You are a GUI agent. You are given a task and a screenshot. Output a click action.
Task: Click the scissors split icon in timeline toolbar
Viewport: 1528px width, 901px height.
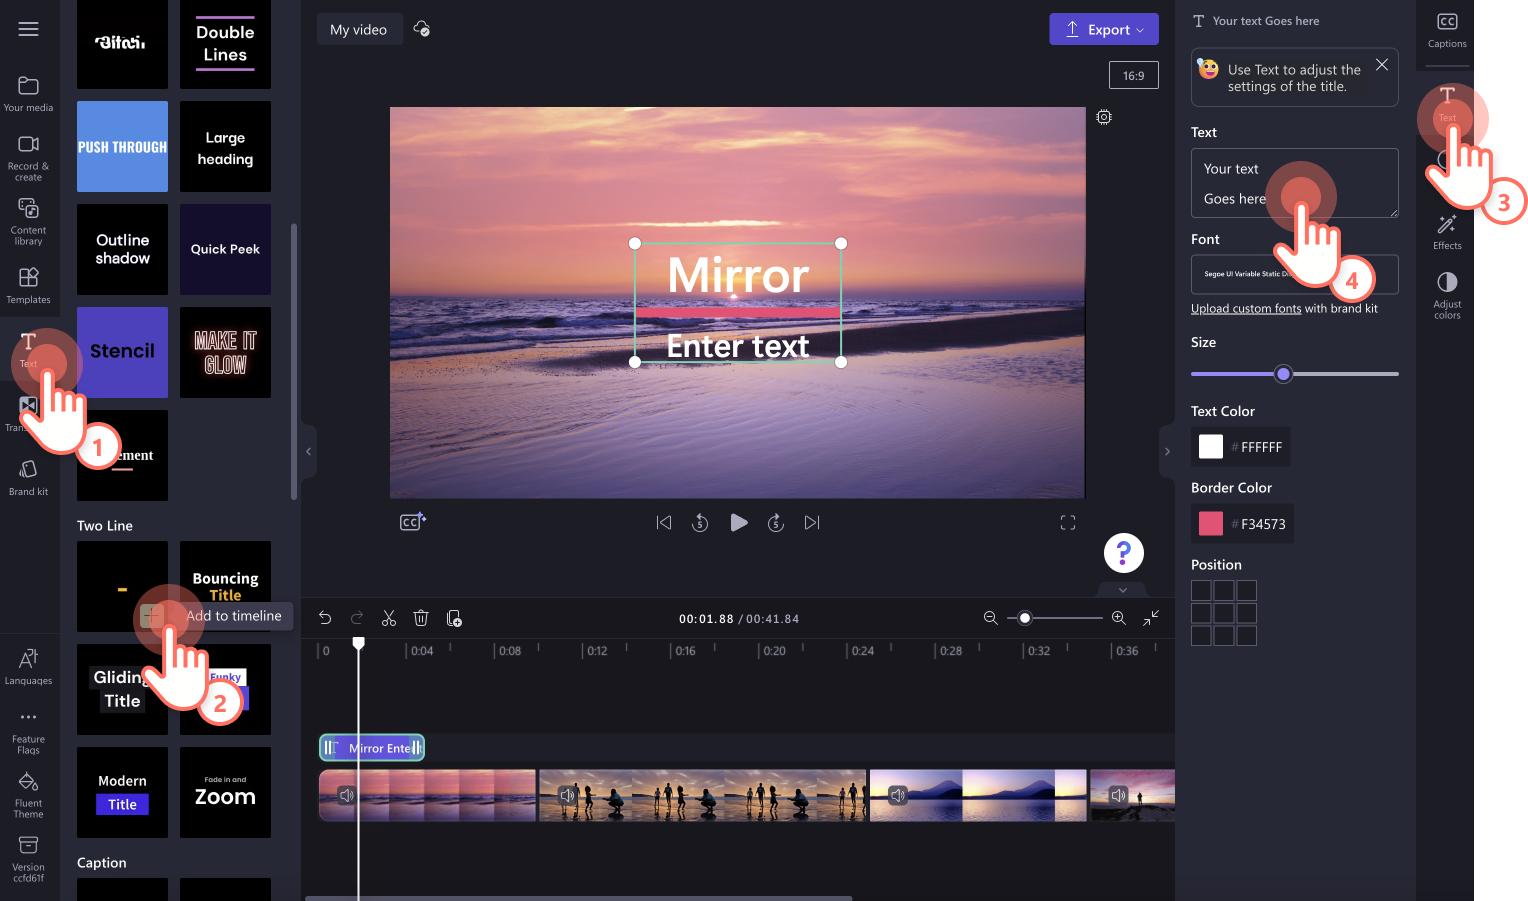389,618
